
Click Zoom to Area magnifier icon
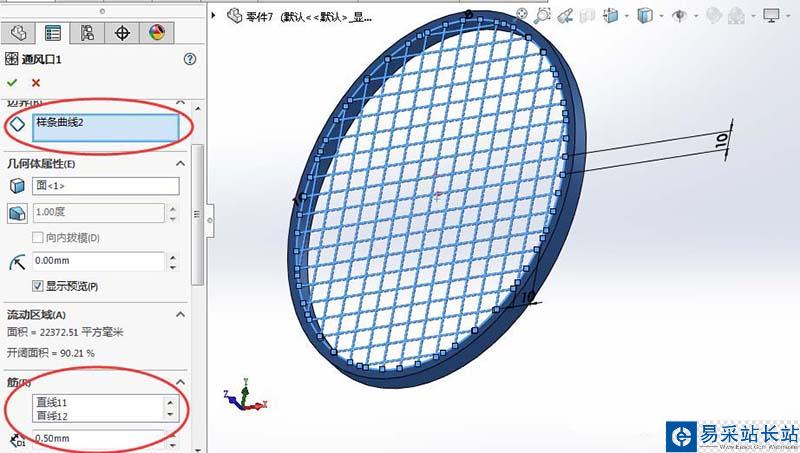point(542,15)
